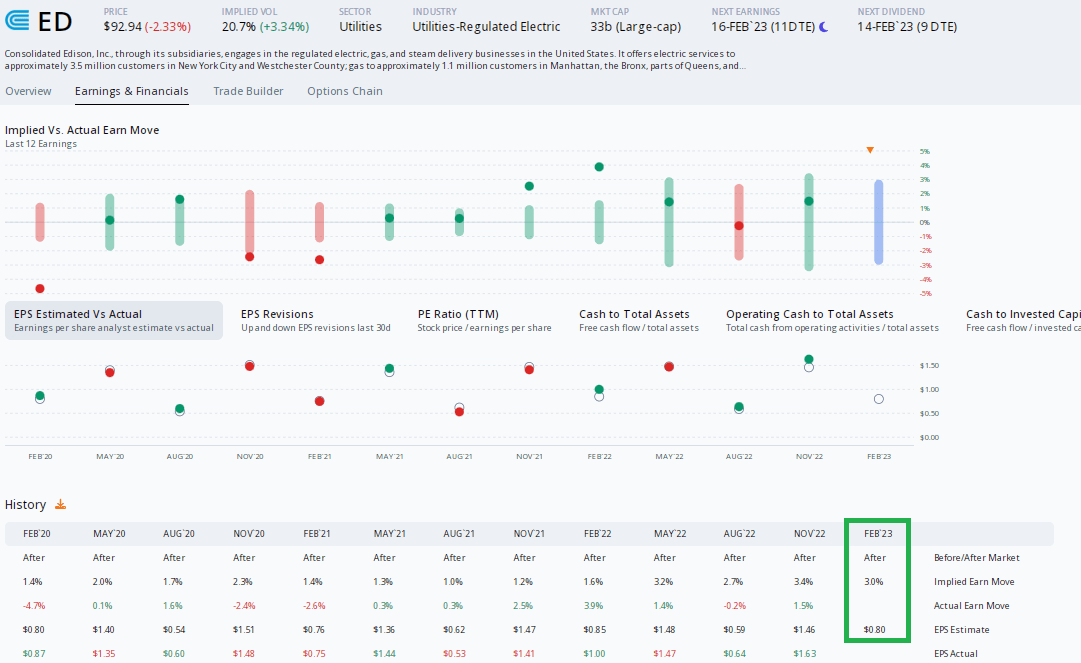Click the Implied Earn Move row label
Viewport: 1081px width, 663px height.
pos(974,582)
